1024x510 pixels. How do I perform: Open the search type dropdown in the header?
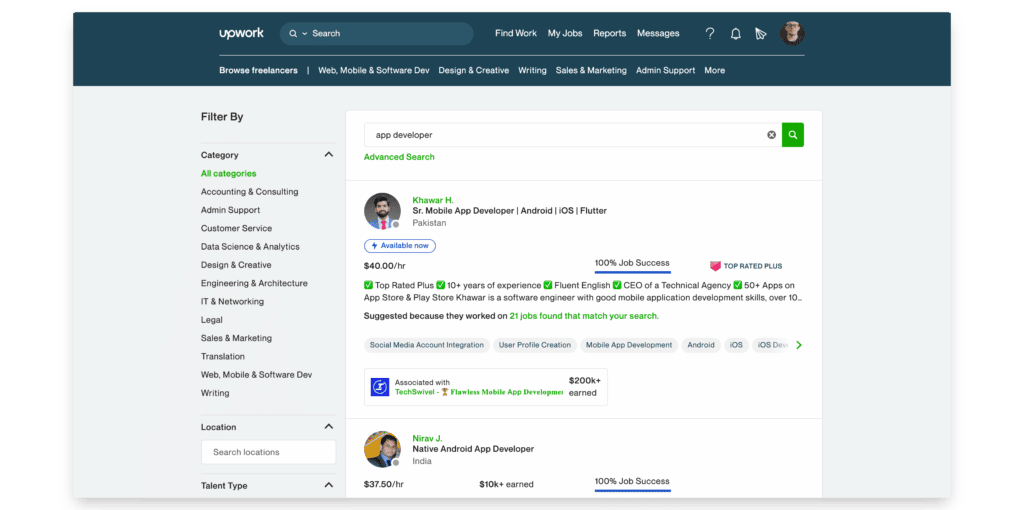coord(299,34)
